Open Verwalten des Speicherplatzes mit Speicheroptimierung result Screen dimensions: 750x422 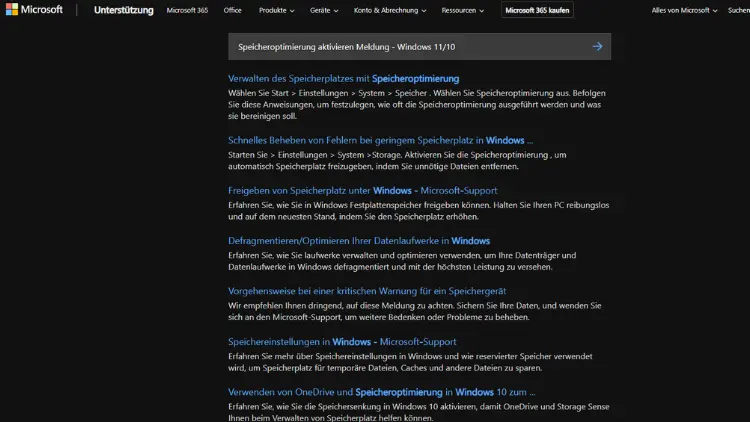click(343, 78)
